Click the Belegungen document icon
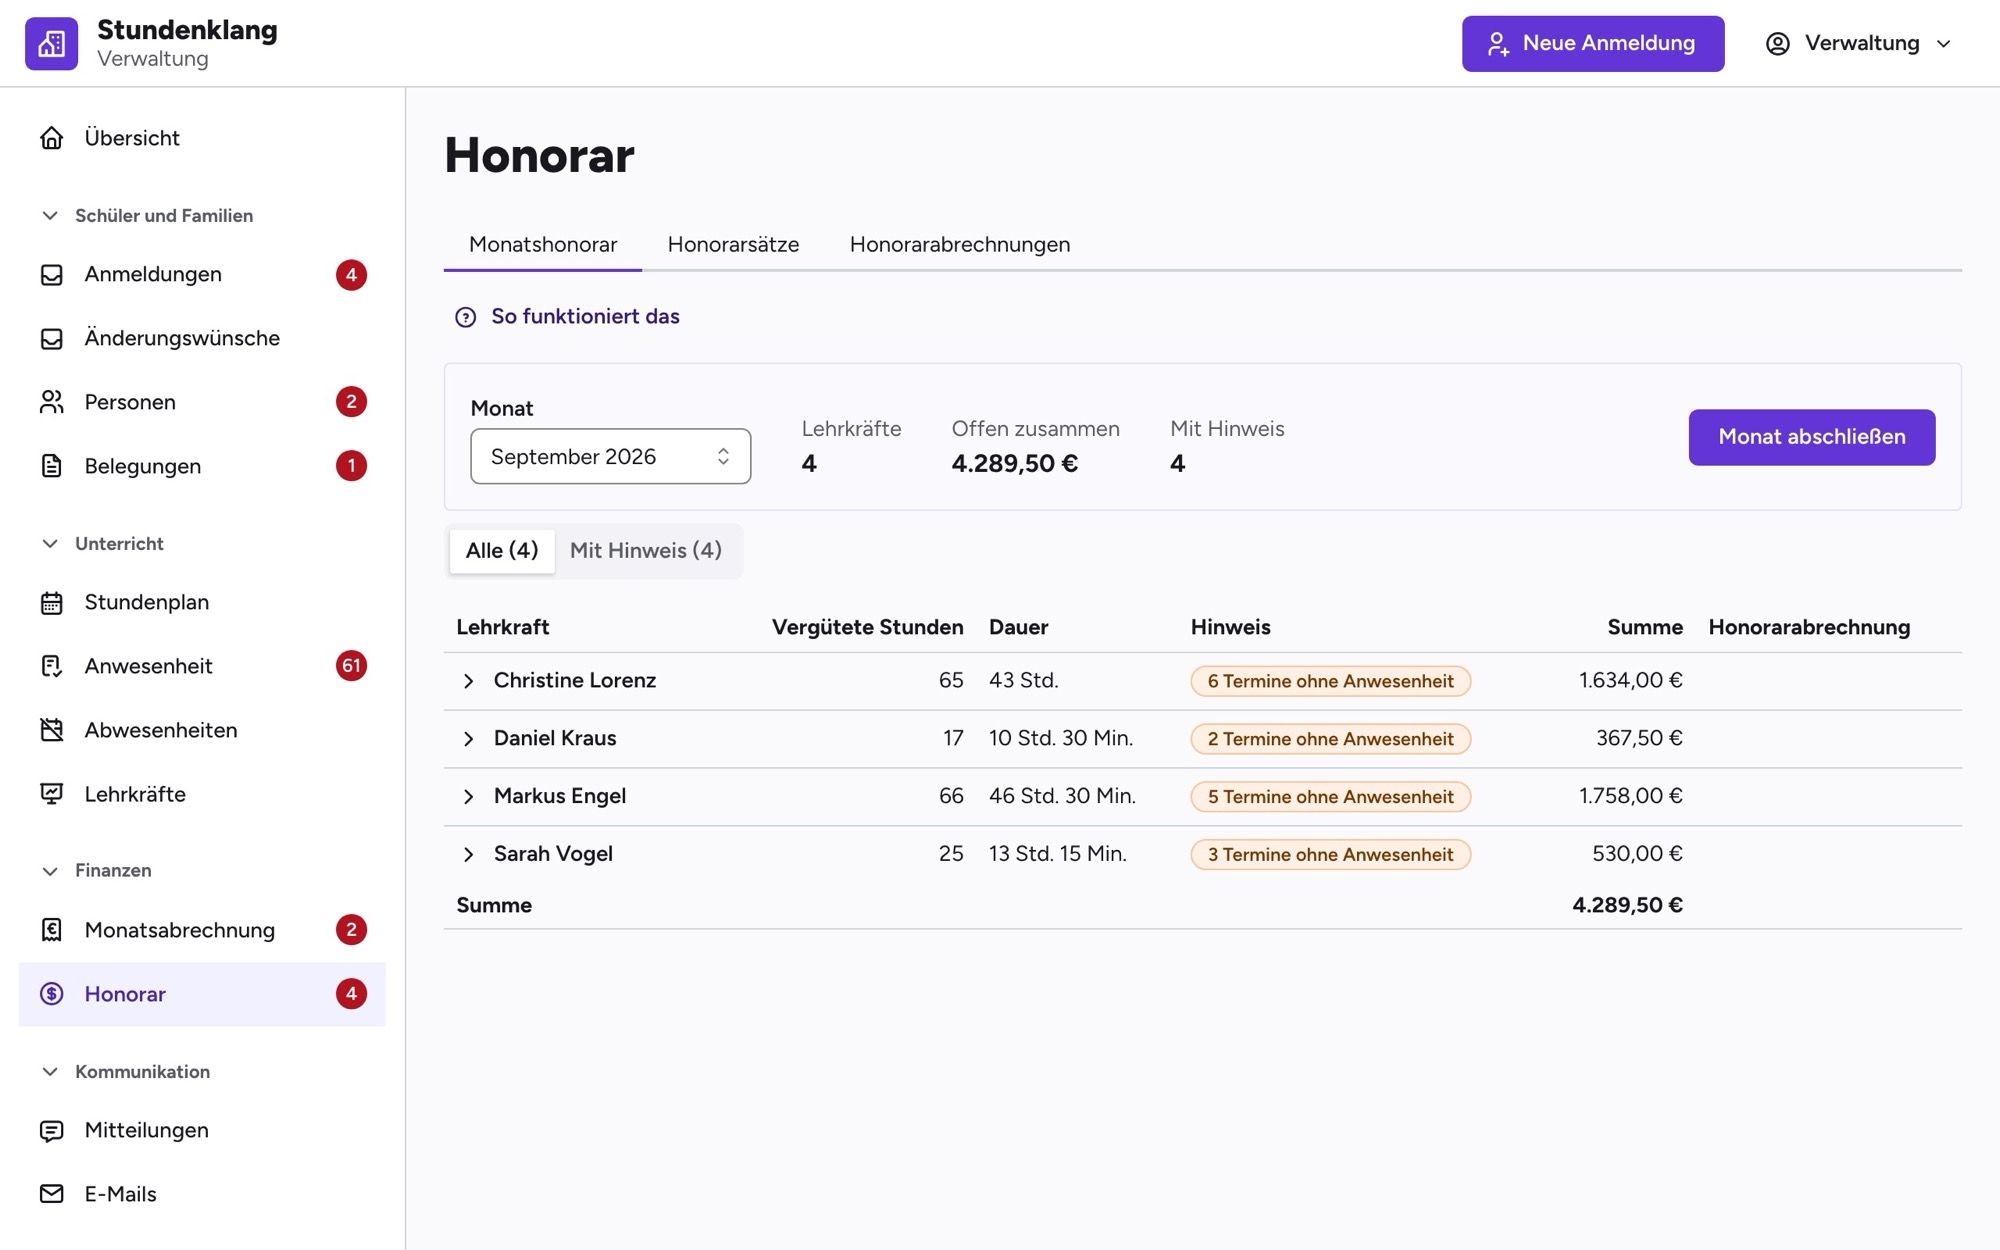This screenshot has width=2000, height=1250. coord(51,466)
